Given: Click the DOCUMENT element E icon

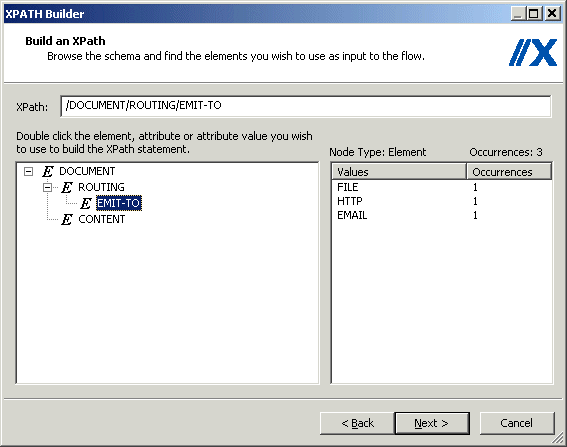Looking at the screenshot, I should [x=48, y=171].
